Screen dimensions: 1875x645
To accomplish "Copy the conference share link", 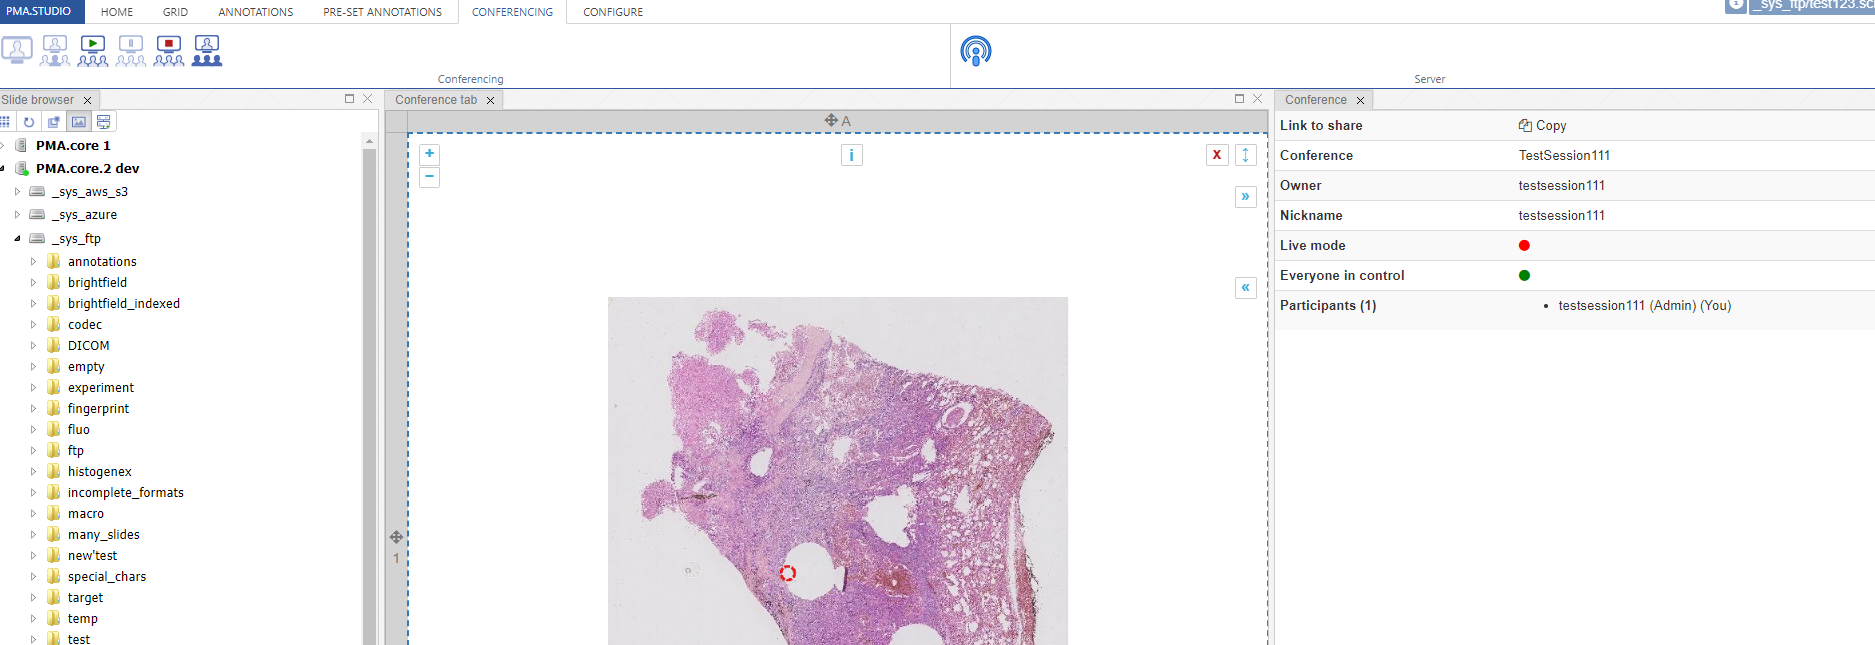I will 1542,126.
